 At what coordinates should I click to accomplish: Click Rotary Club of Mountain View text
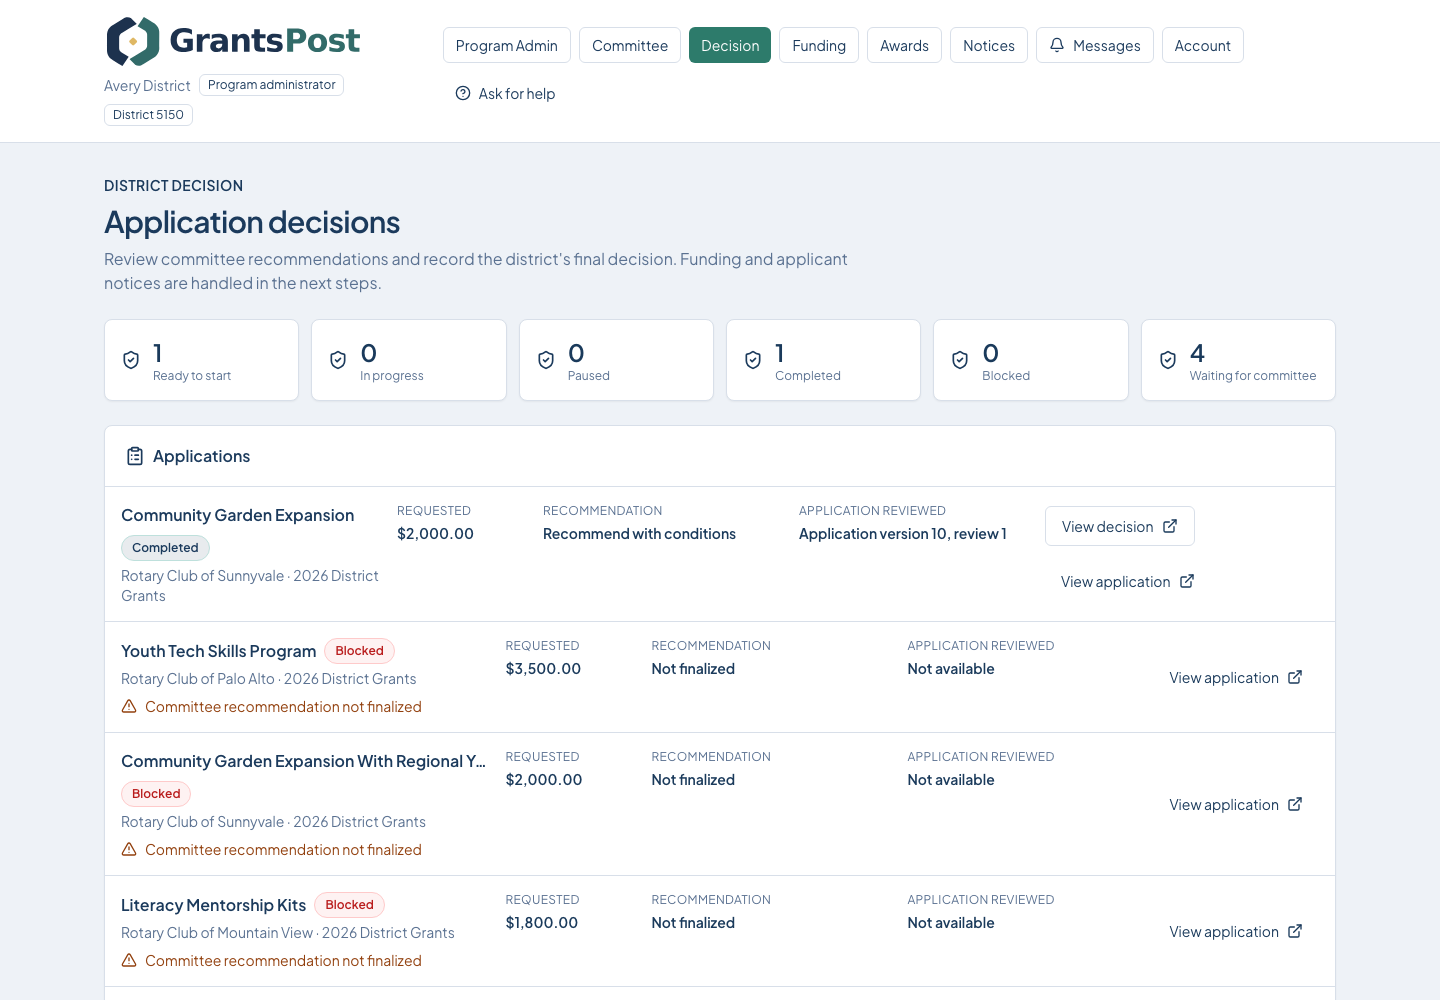[217, 933]
